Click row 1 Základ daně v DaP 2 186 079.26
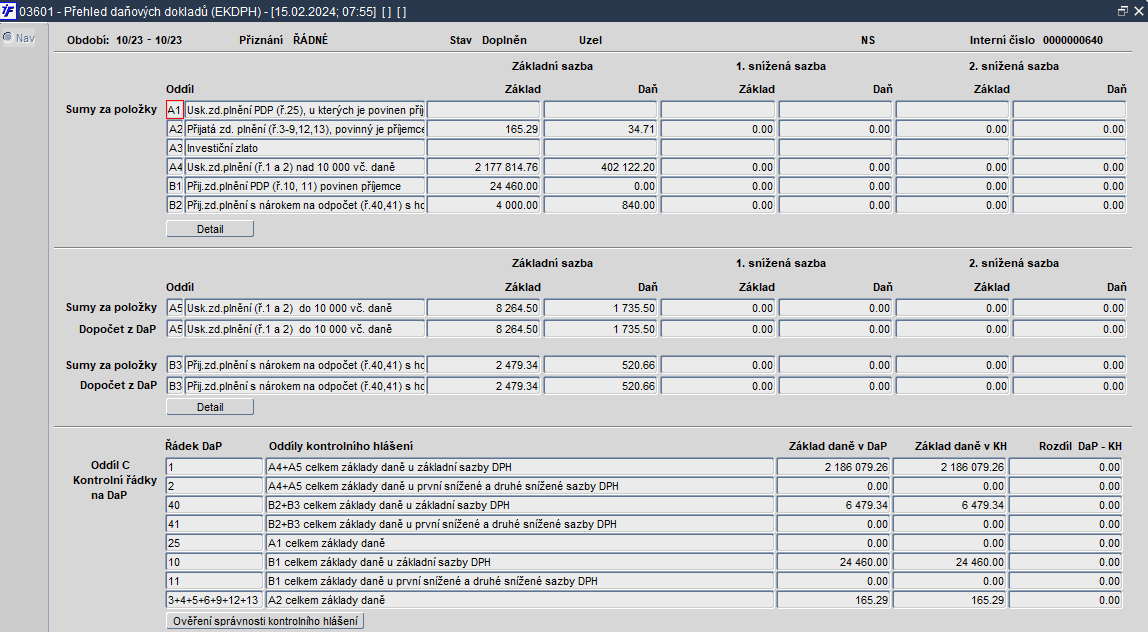 point(833,466)
